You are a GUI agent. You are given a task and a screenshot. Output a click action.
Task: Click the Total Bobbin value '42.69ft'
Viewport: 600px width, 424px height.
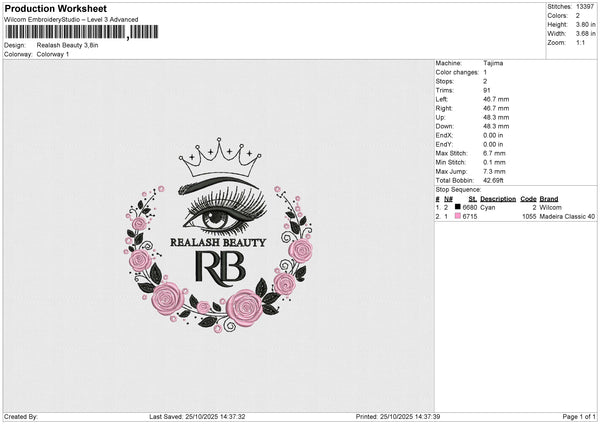coord(493,180)
